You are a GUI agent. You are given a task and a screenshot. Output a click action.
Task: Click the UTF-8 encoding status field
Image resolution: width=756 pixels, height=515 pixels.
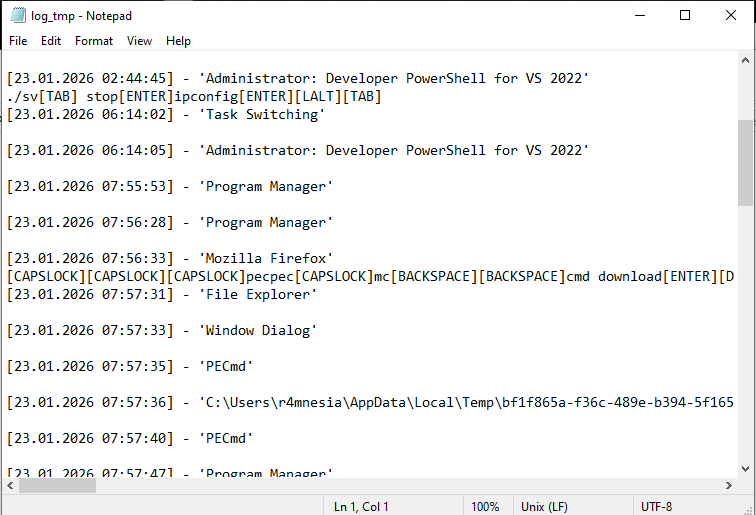click(657, 507)
